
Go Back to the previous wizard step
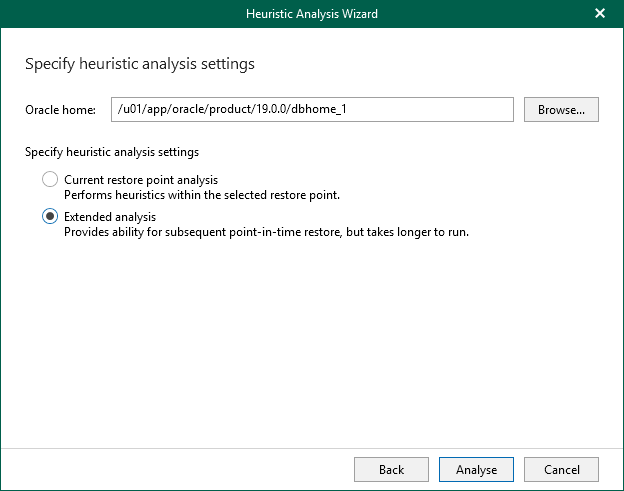click(x=391, y=469)
